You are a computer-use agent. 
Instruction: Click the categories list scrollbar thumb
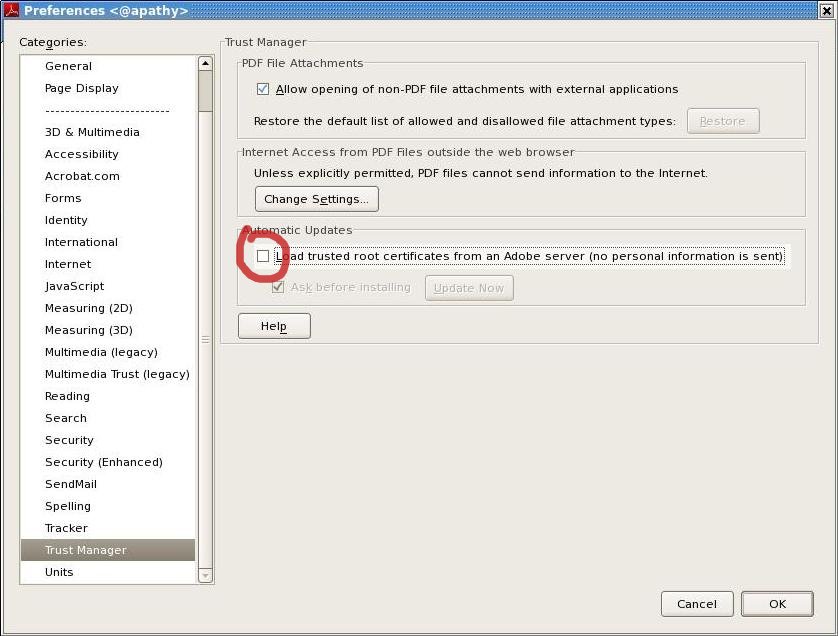(205, 92)
